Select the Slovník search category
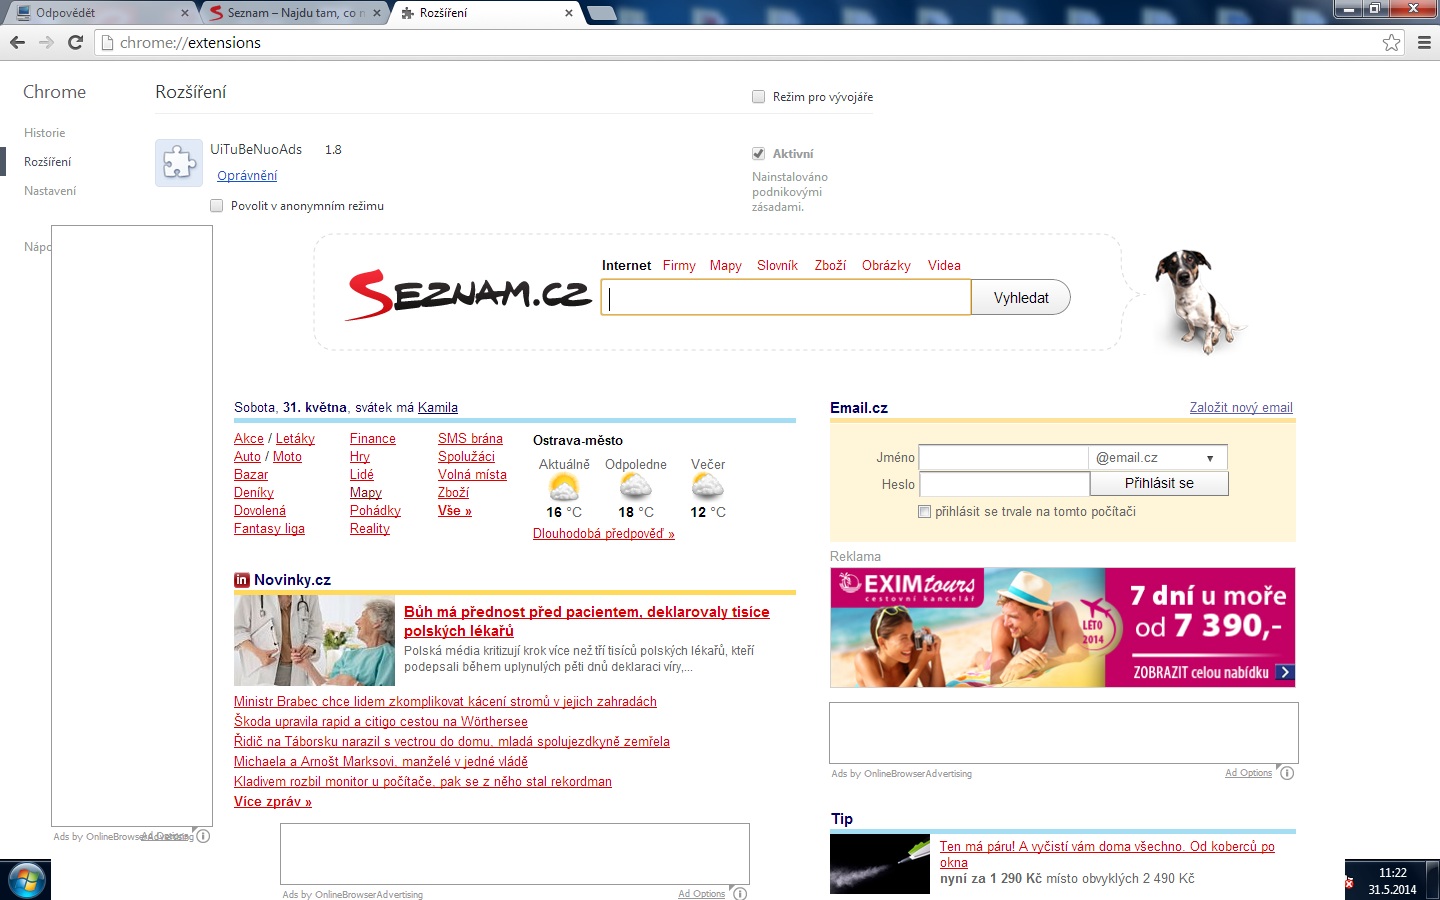The width and height of the screenshot is (1440, 900). [x=777, y=266]
